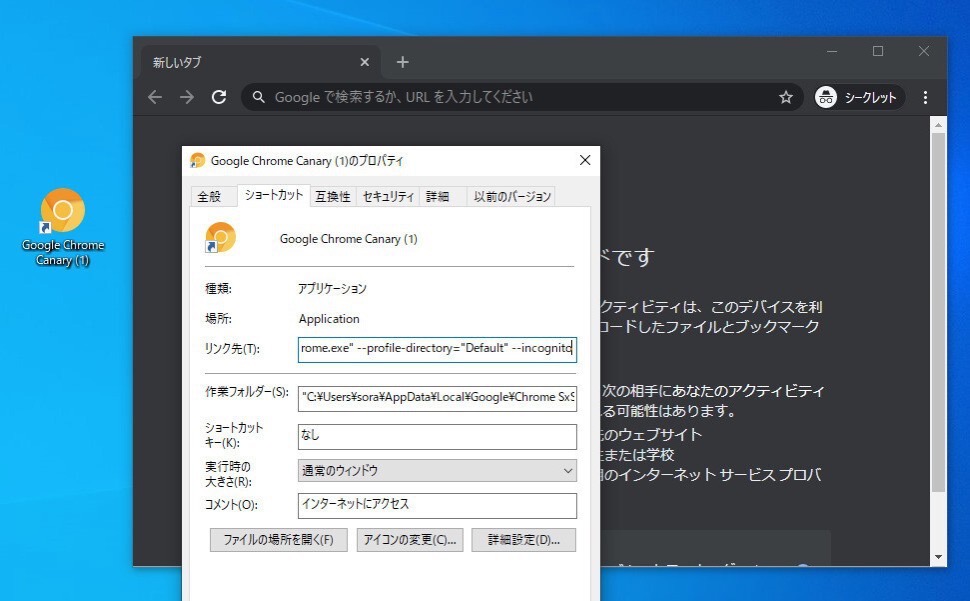
Task: Open the Chrome three-dot menu
Action: coord(925,97)
